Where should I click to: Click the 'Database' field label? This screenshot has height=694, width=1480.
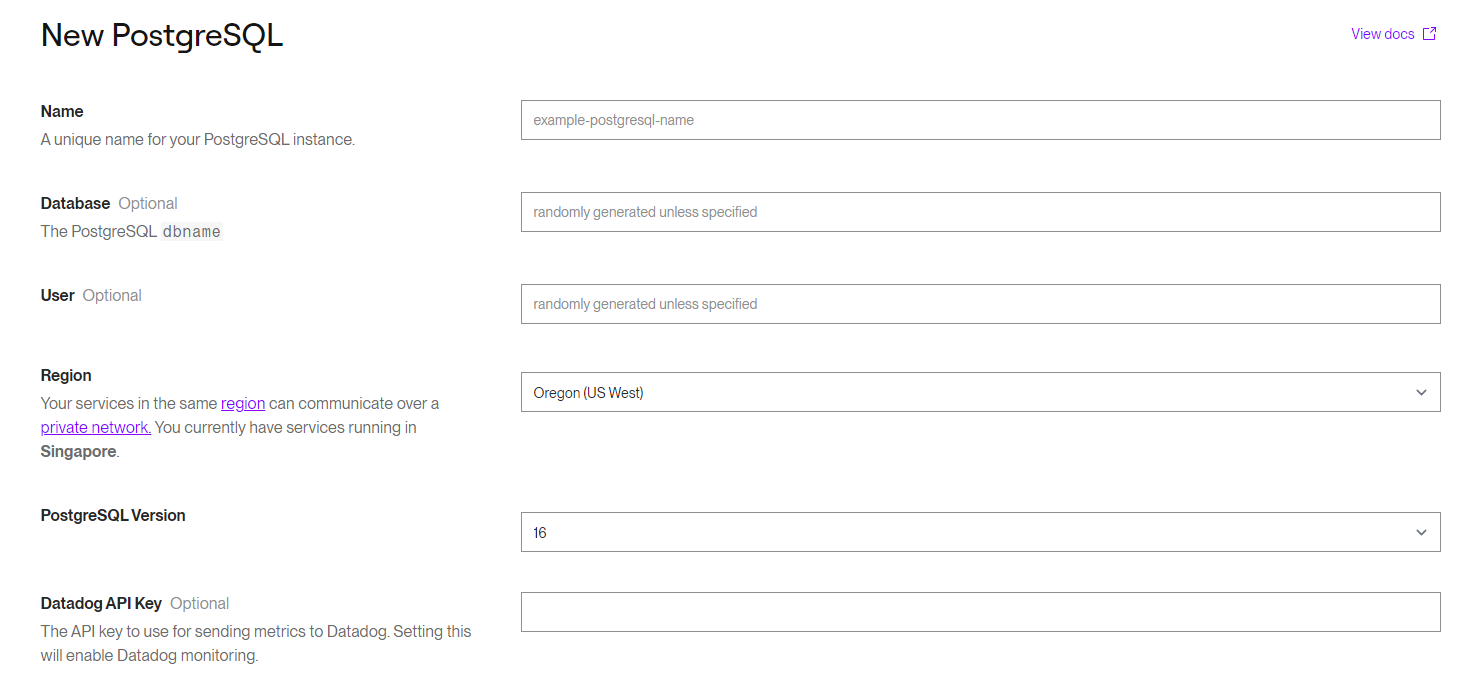[75, 204]
